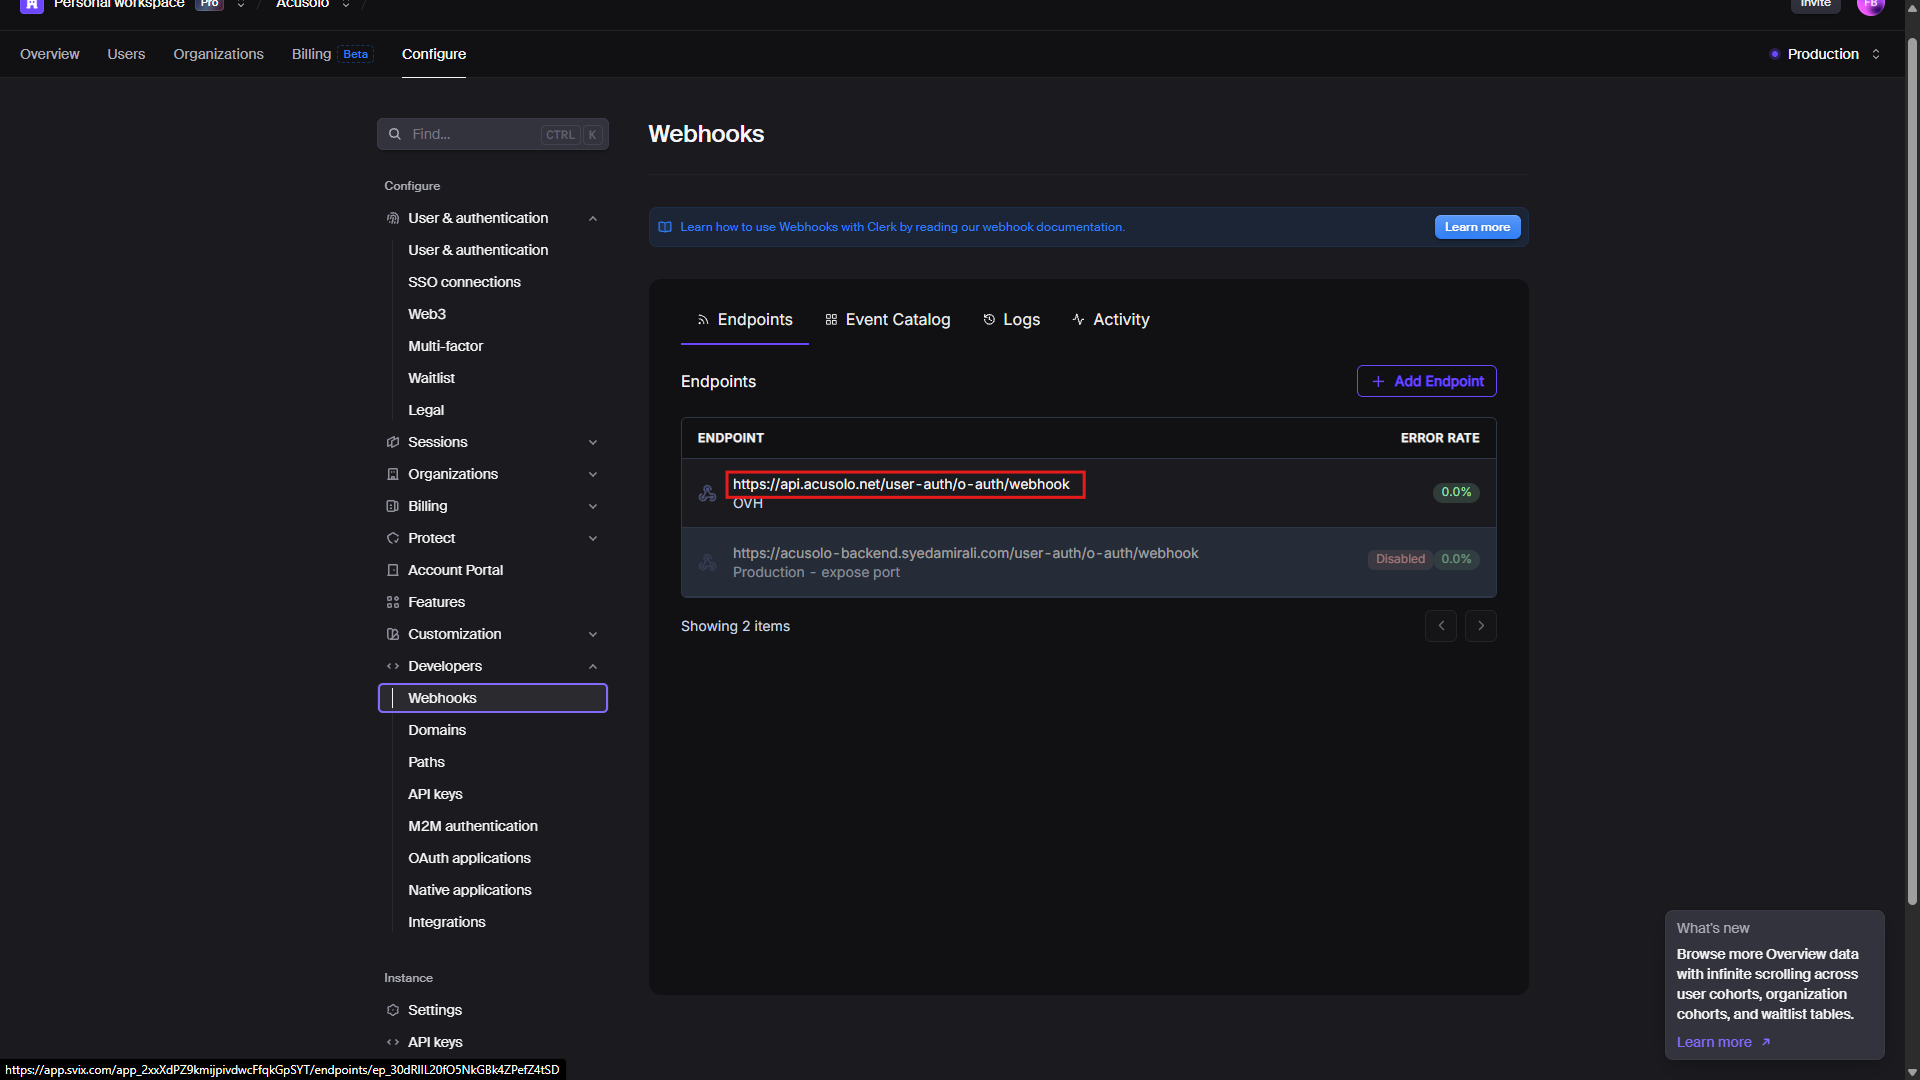Viewport: 1920px width, 1080px height.
Task: Switch to the Event Catalog tab
Action: click(x=888, y=320)
